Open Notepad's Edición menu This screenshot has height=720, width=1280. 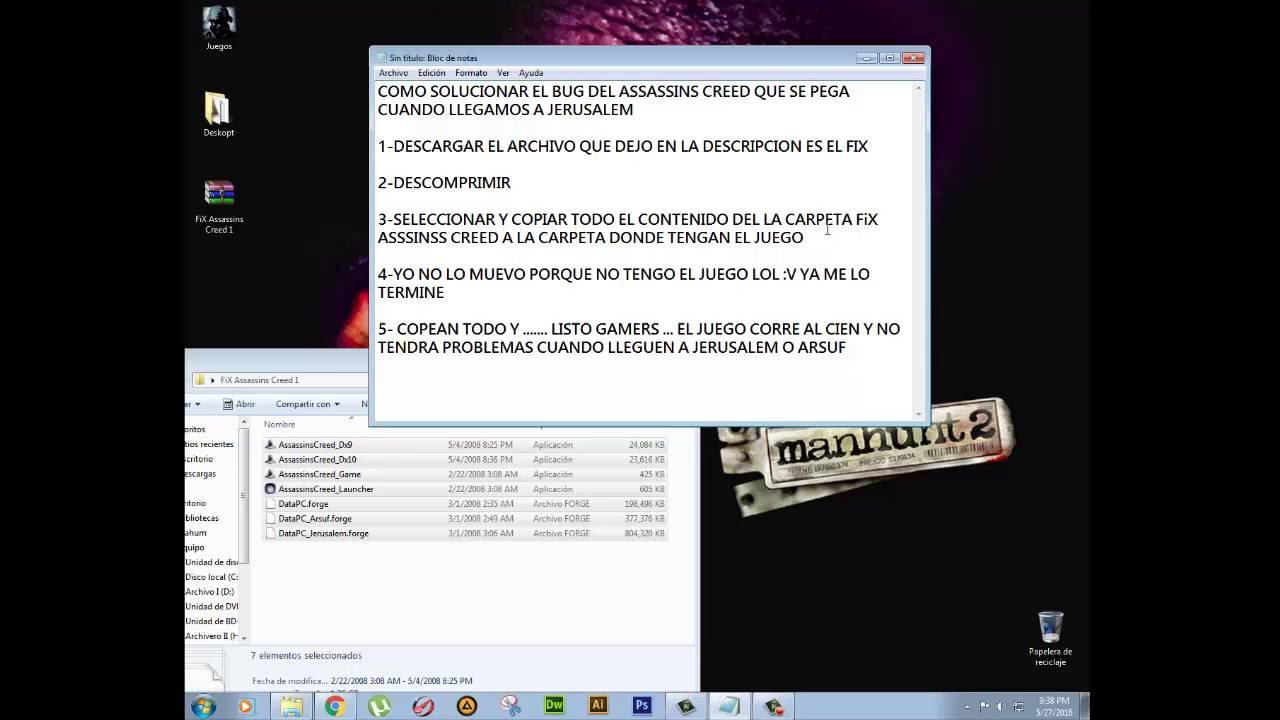(x=432, y=73)
